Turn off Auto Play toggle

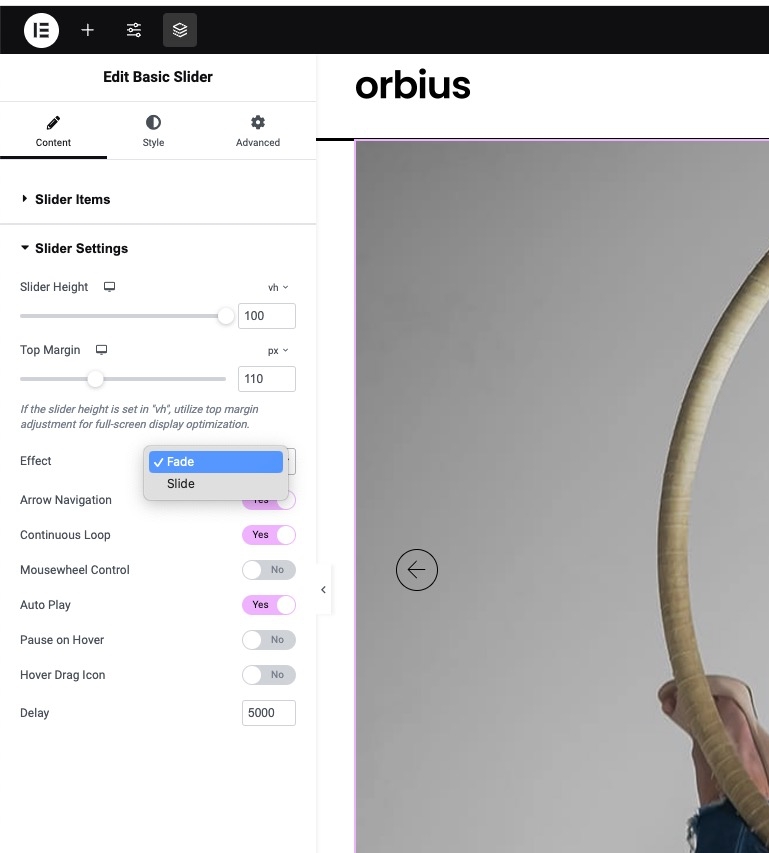click(269, 604)
